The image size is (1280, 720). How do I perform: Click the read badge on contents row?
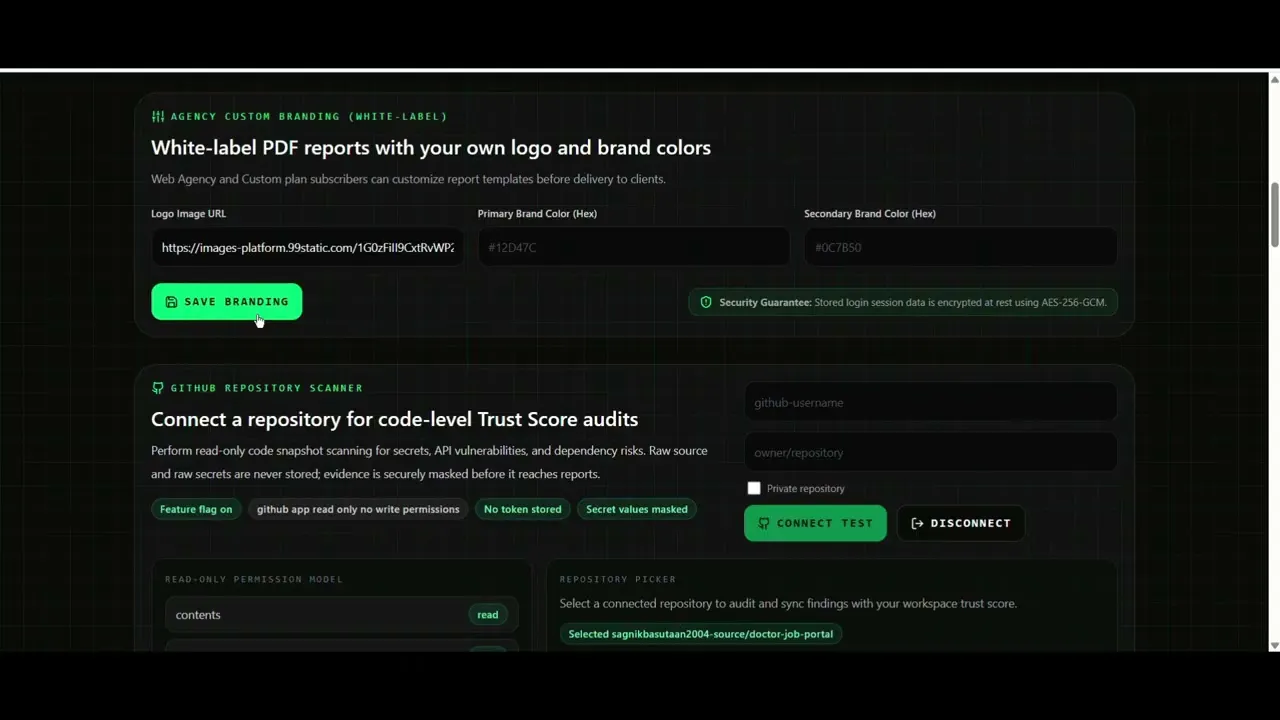coord(488,615)
